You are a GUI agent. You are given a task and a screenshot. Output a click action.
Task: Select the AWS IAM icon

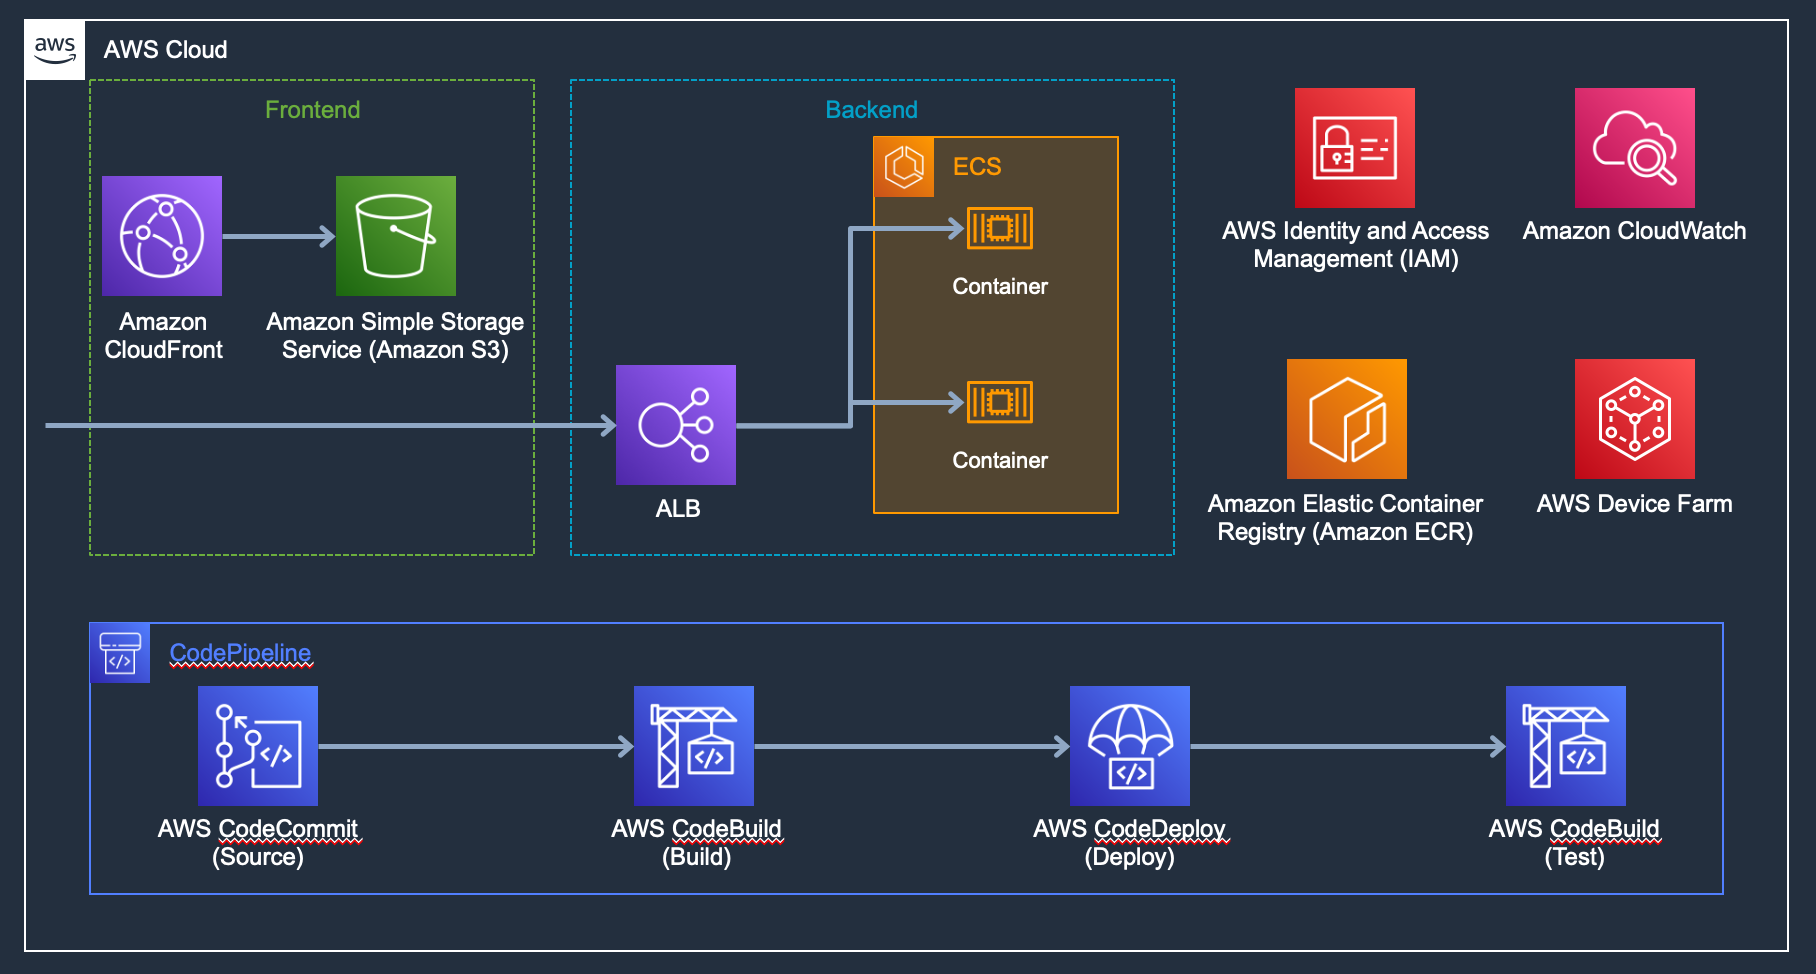point(1355,148)
